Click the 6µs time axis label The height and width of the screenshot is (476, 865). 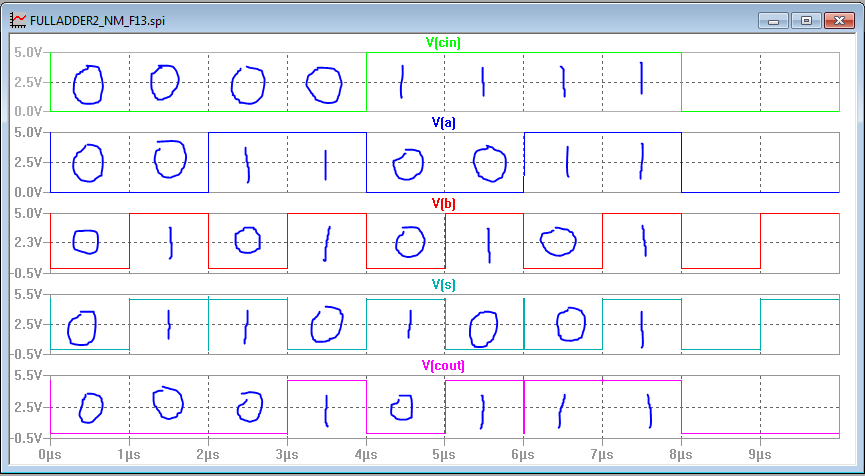[x=524, y=454]
